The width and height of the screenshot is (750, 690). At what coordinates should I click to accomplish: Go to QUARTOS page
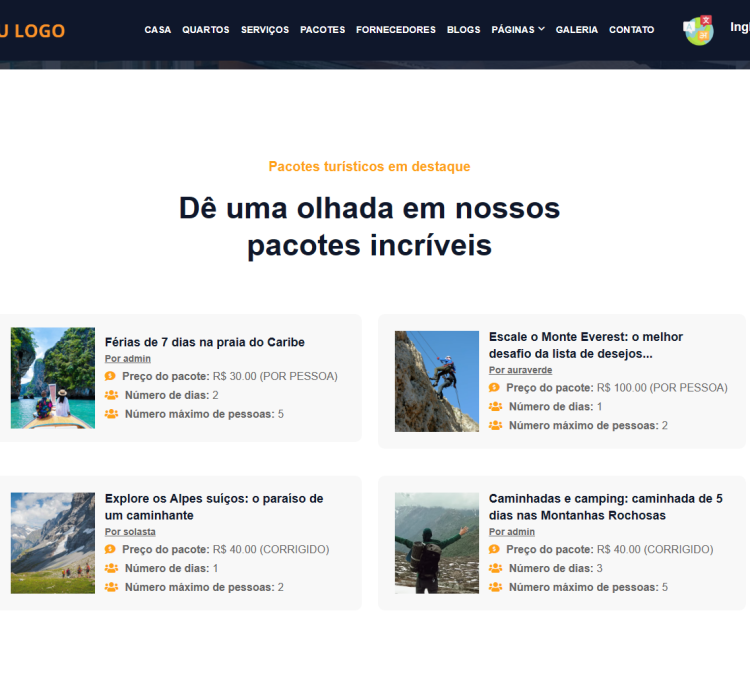pyautogui.click(x=206, y=30)
